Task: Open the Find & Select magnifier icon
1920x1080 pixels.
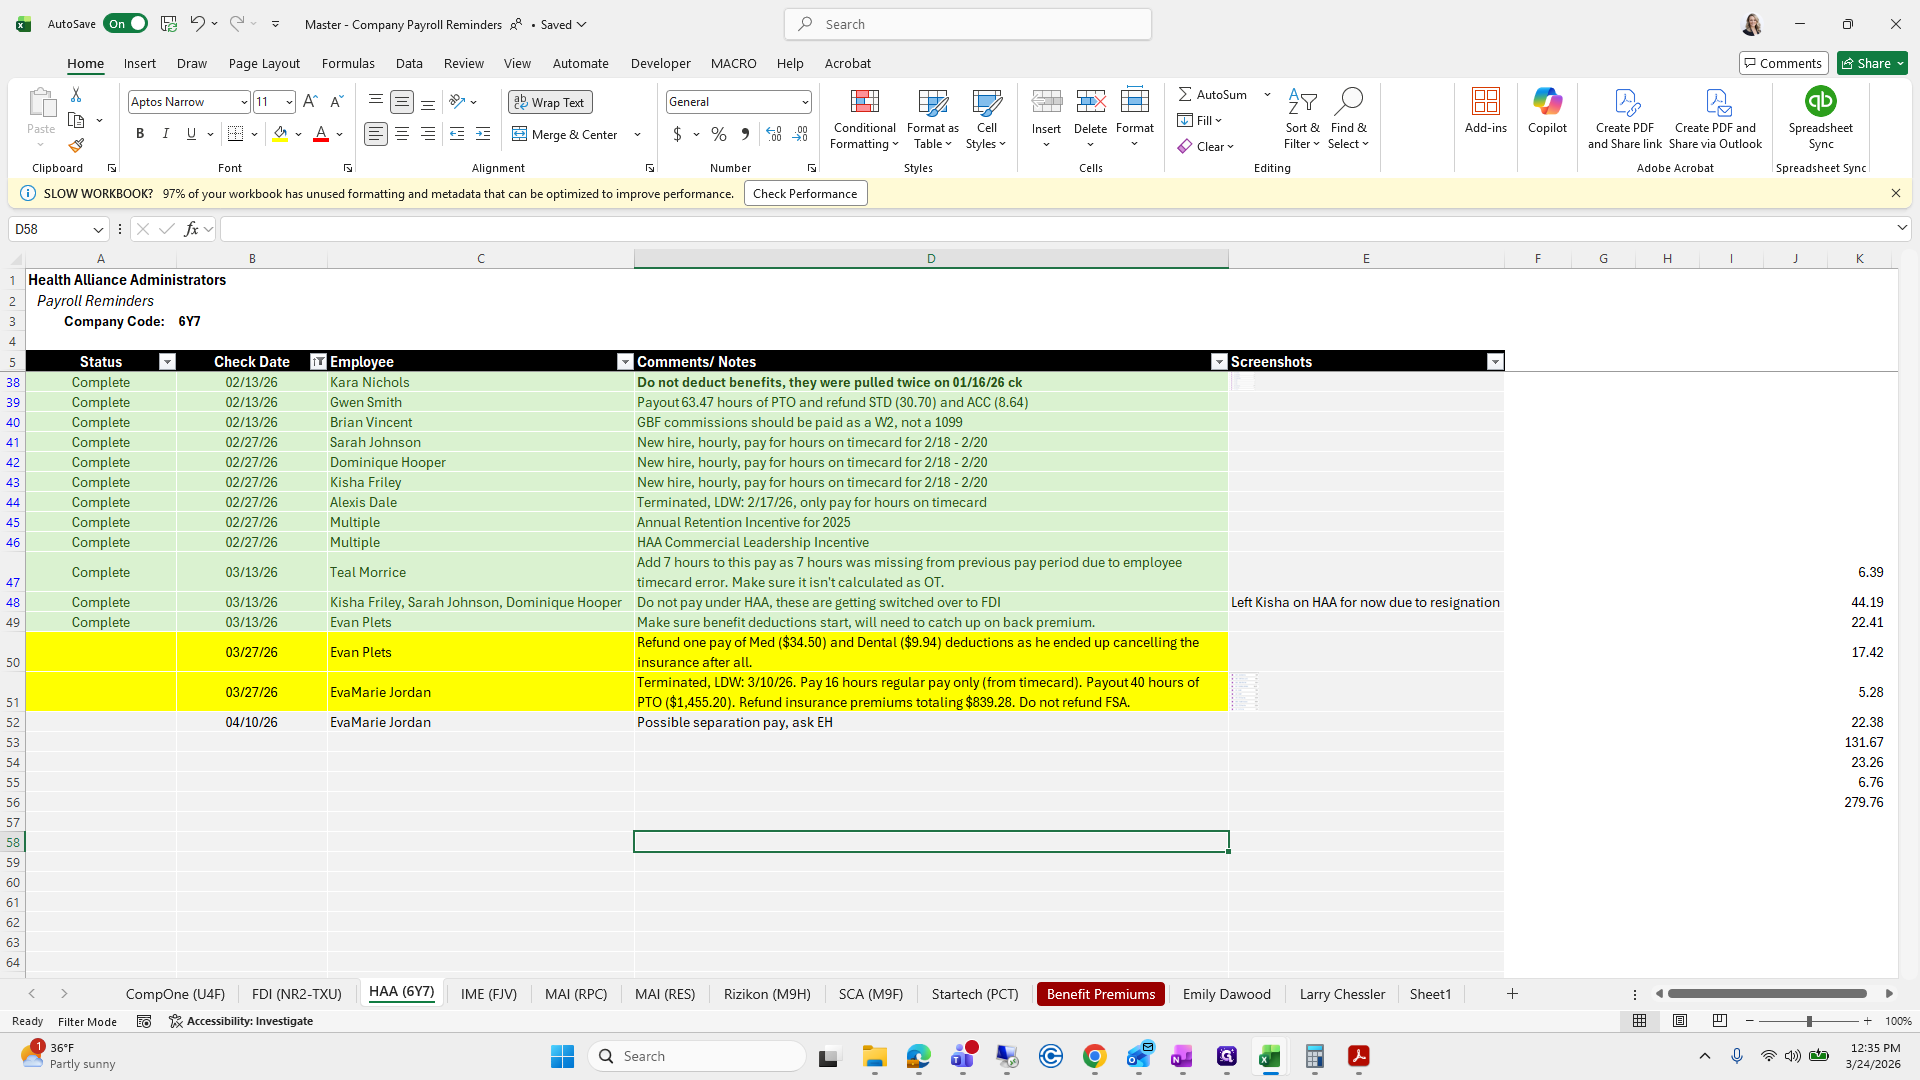Action: pos(1348,102)
